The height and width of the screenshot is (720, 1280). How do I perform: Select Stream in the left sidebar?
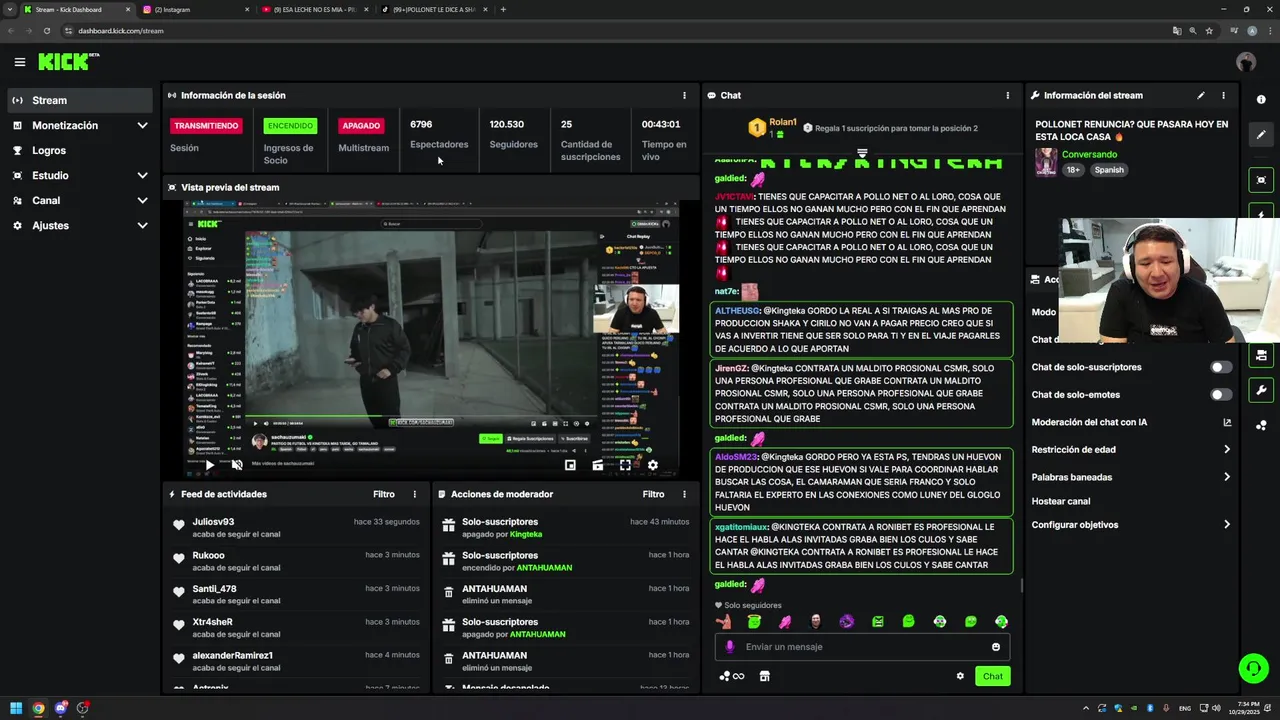coord(80,100)
